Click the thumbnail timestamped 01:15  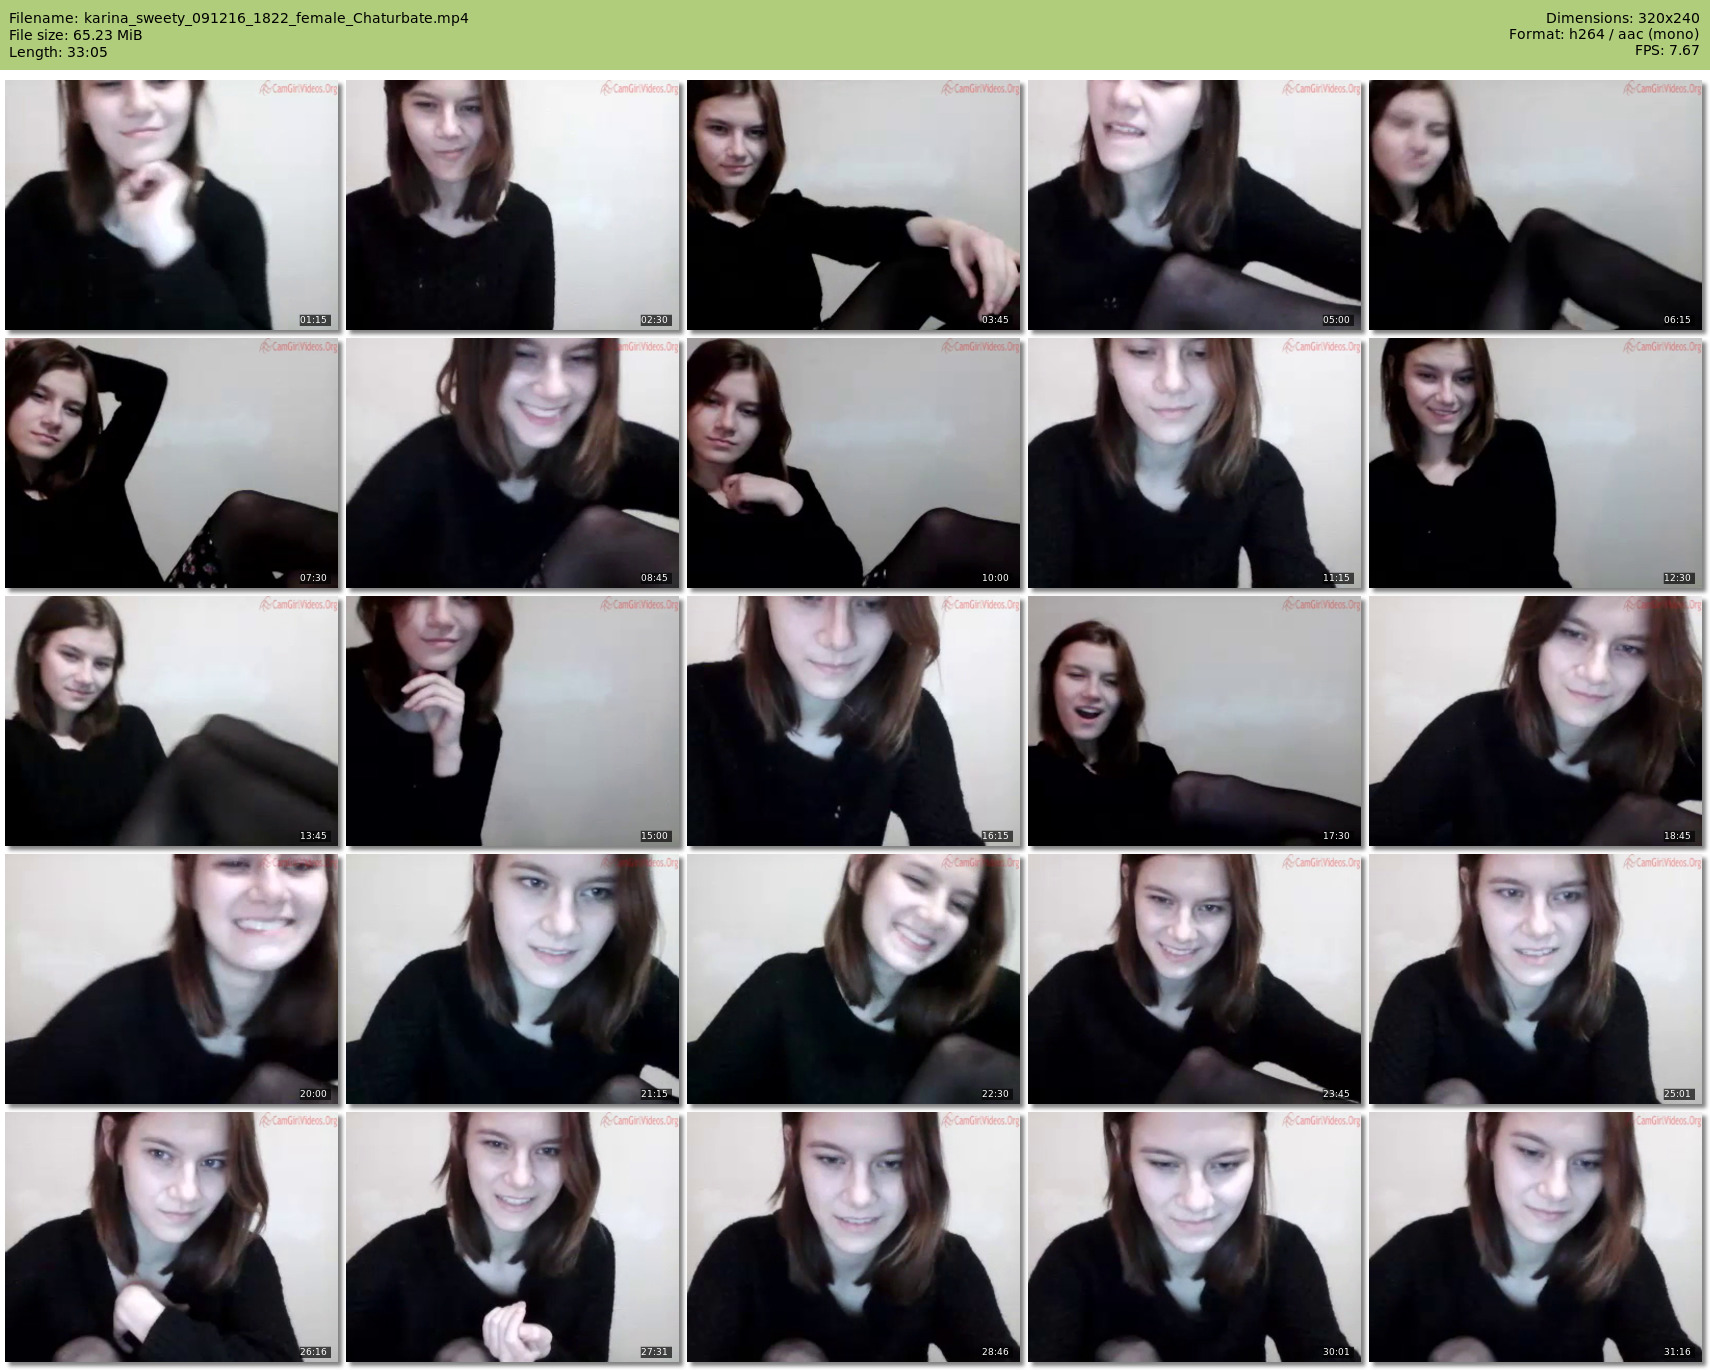(x=171, y=205)
